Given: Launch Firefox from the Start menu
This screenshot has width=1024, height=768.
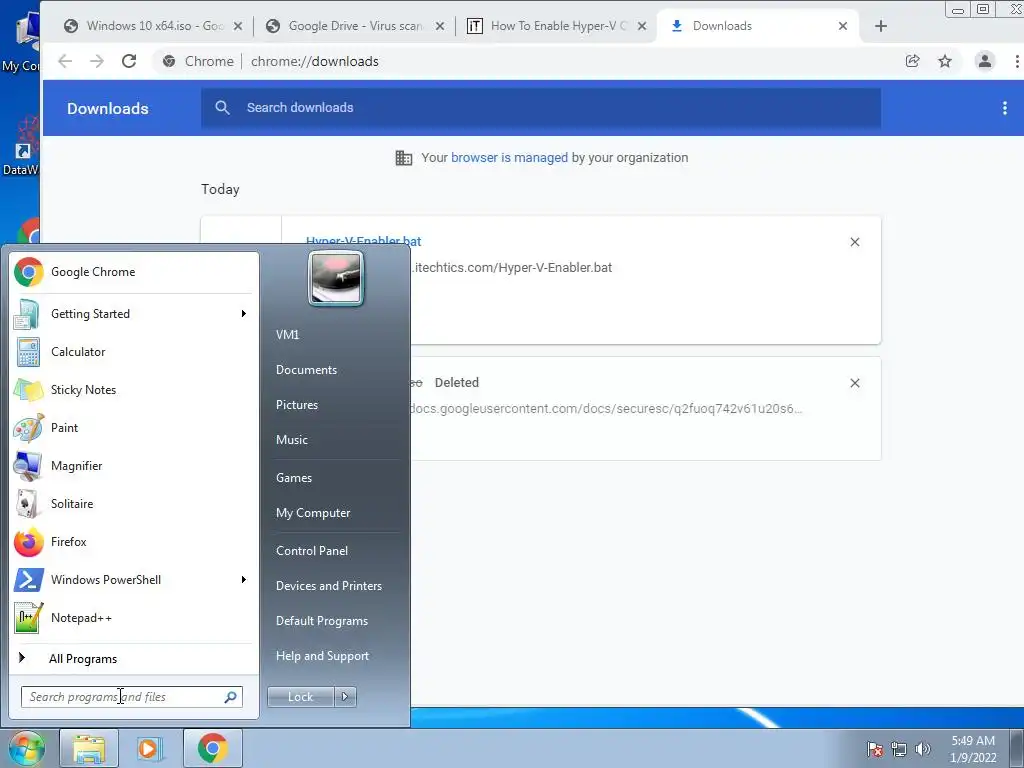Looking at the screenshot, I should pyautogui.click(x=133, y=541).
